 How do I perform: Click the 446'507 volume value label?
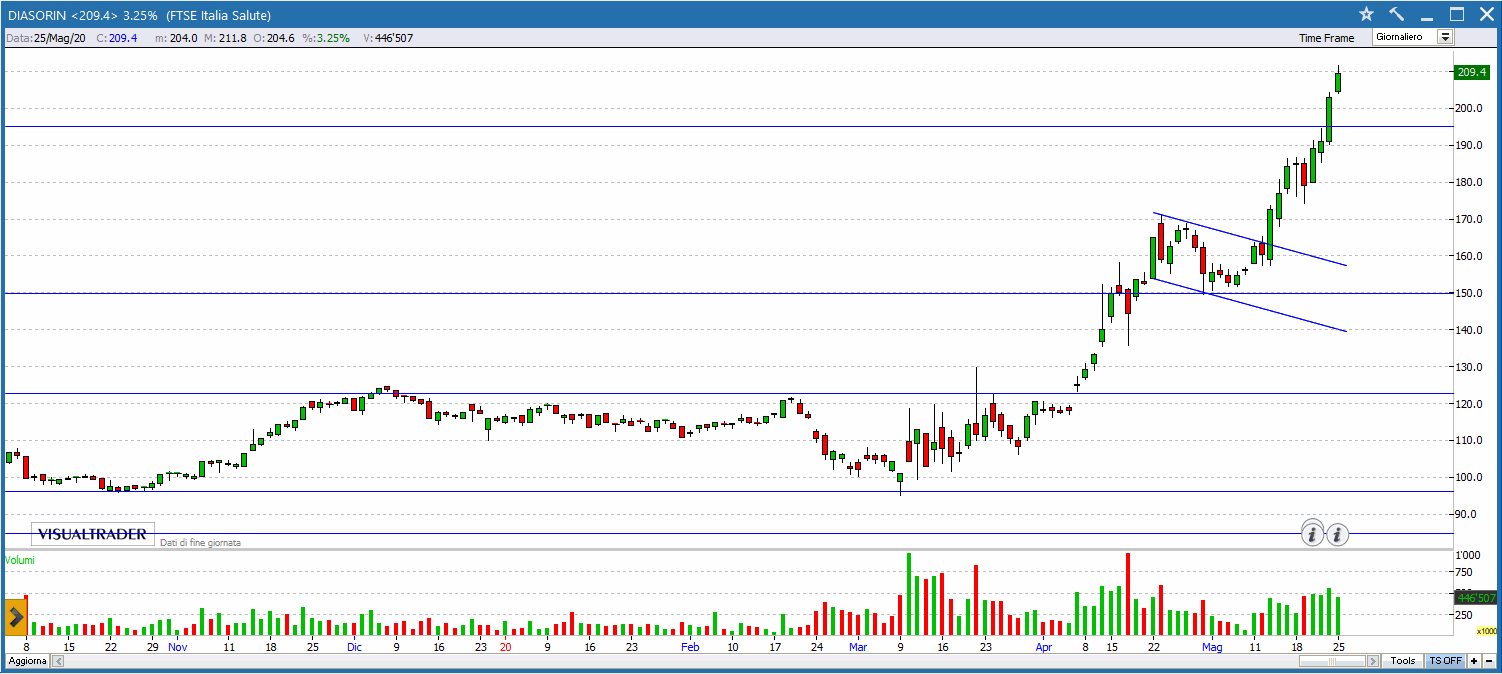coord(1475,597)
